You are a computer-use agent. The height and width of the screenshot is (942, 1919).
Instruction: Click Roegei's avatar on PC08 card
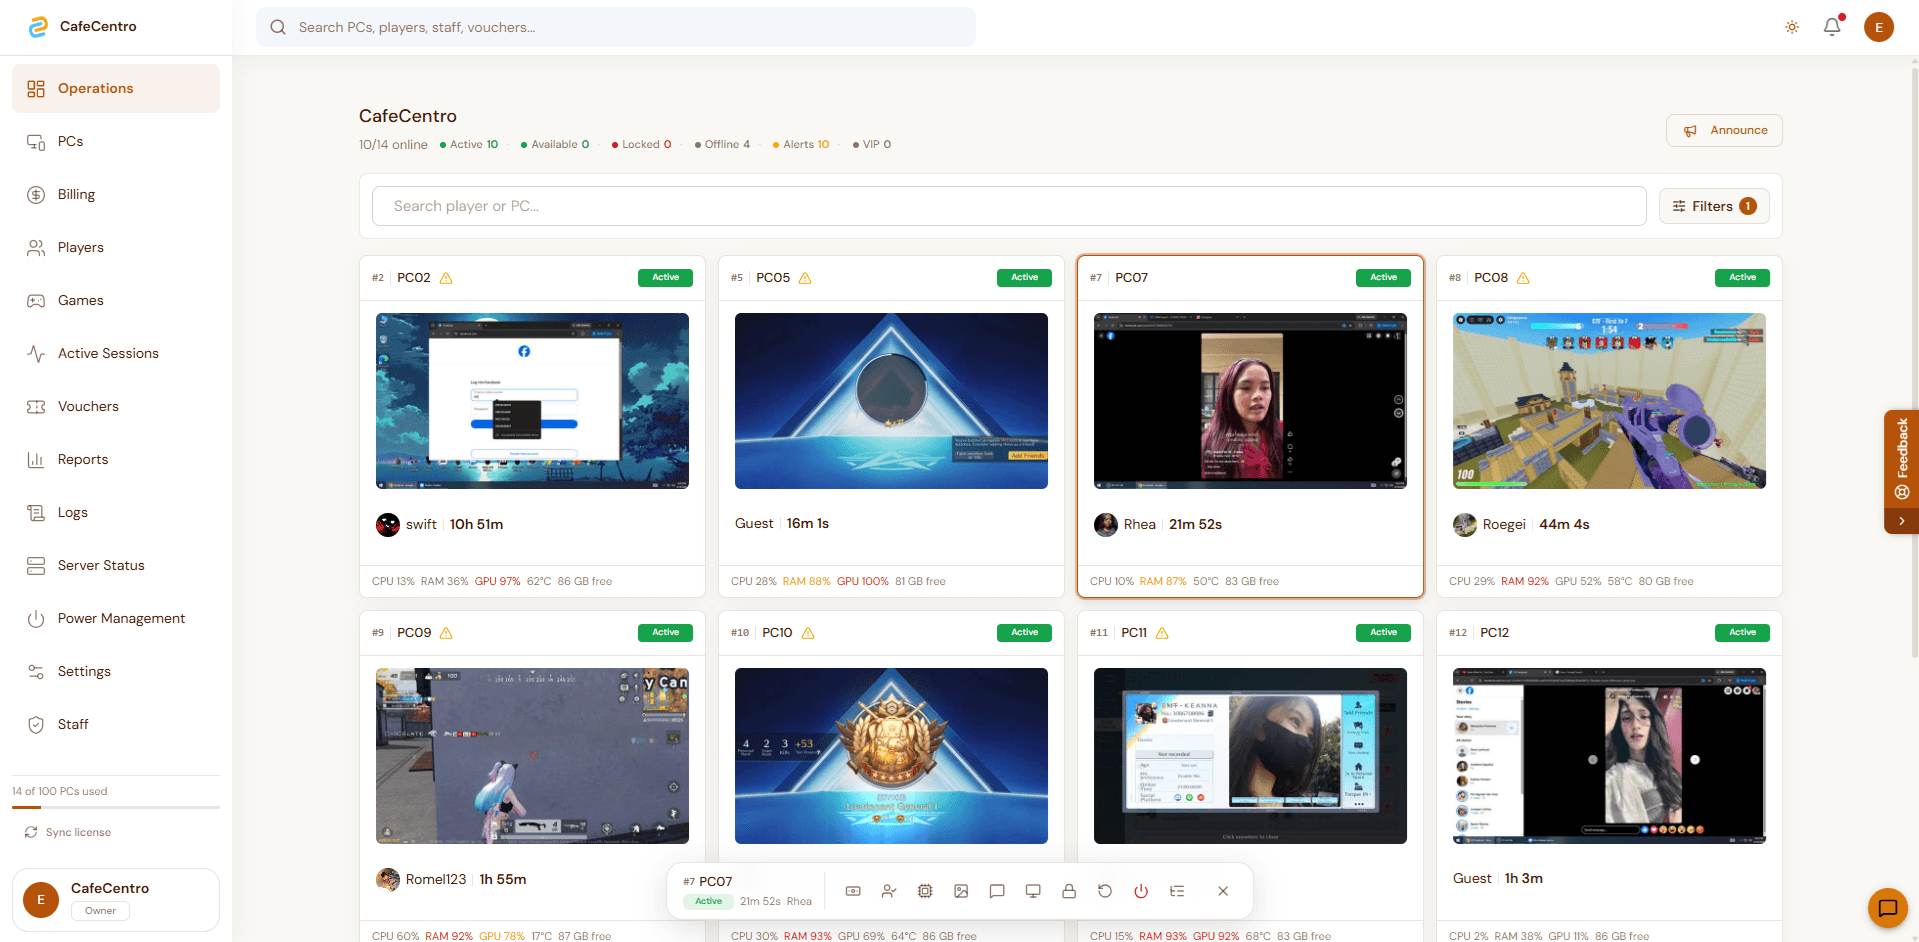point(1465,525)
